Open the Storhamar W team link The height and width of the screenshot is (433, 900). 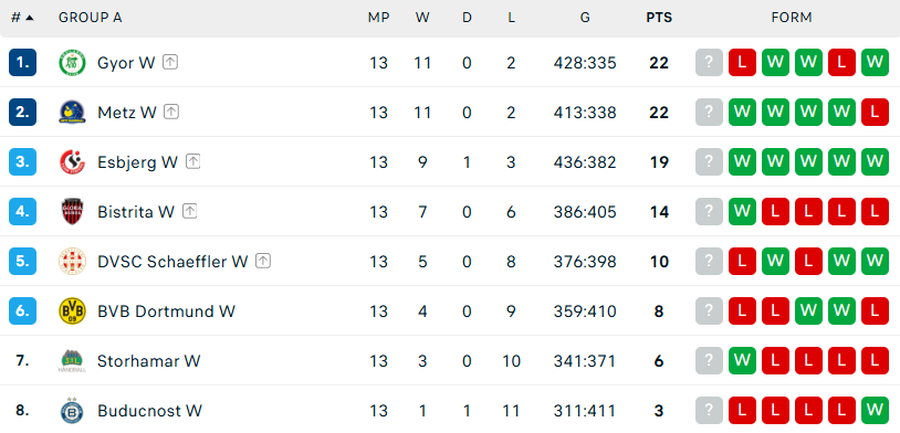pyautogui.click(x=149, y=361)
